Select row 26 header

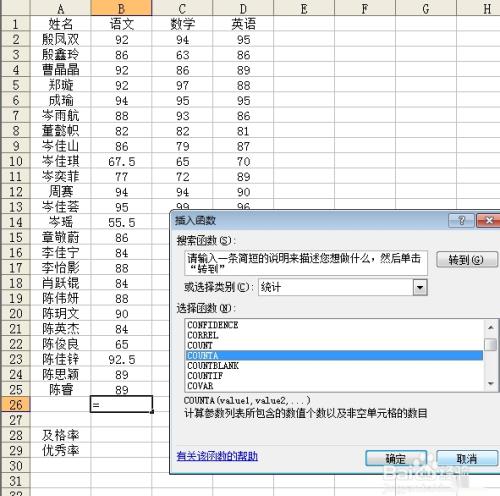click(x=16, y=405)
